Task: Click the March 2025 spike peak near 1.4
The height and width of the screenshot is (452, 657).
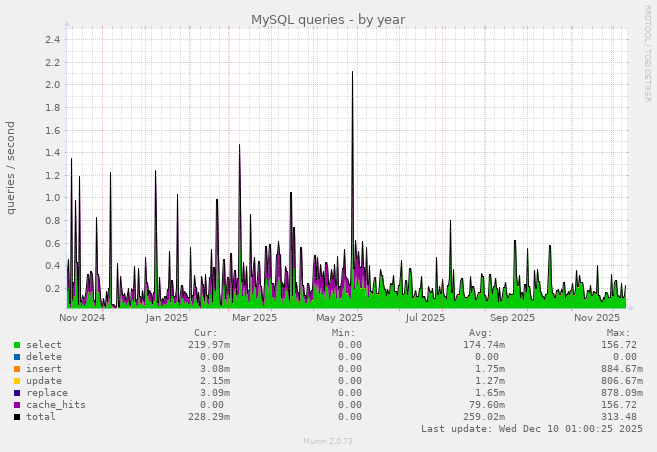Action: pyautogui.click(x=240, y=145)
